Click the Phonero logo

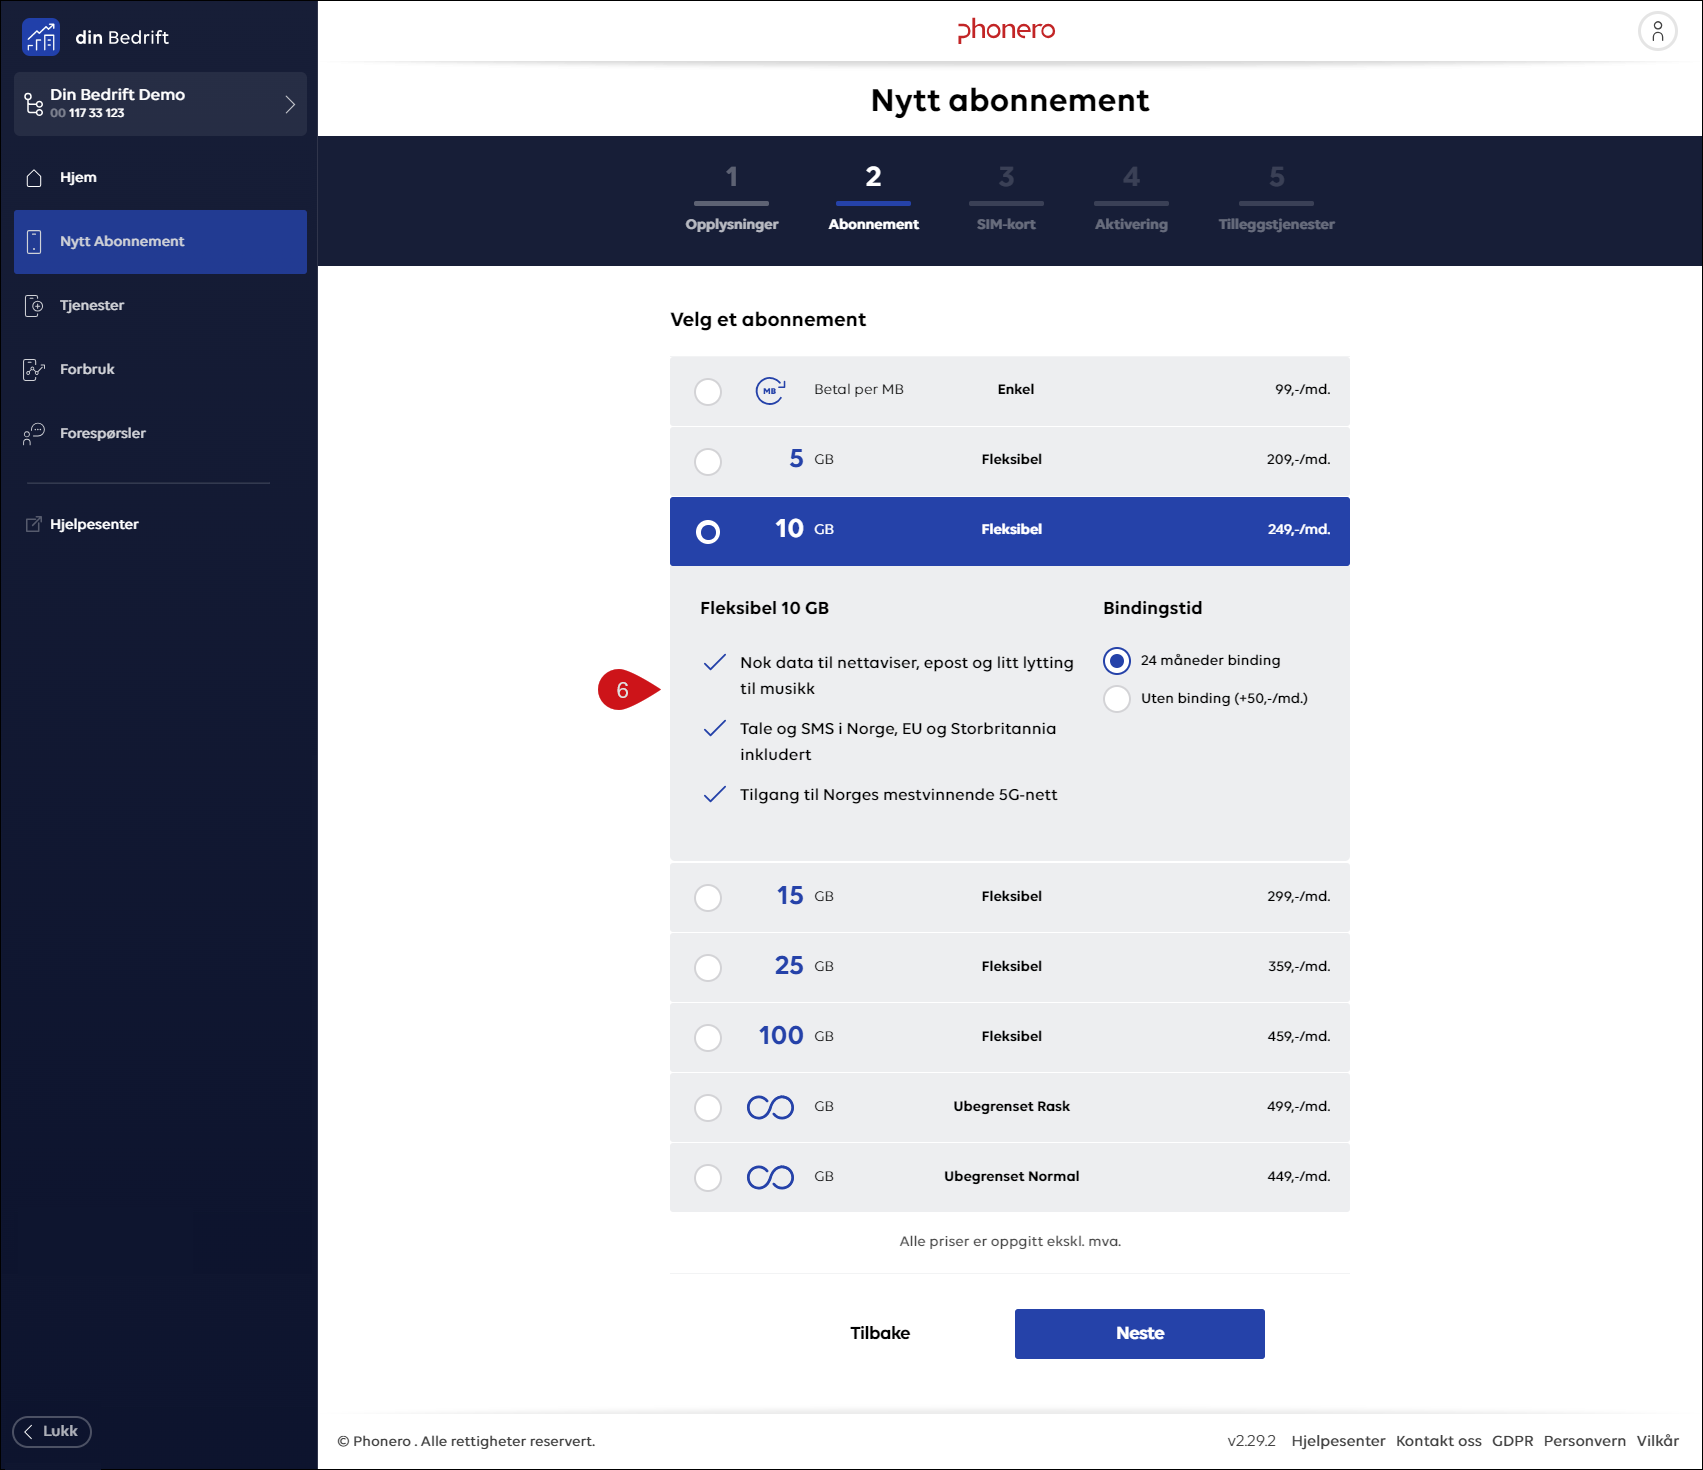pyautogui.click(x=1006, y=30)
